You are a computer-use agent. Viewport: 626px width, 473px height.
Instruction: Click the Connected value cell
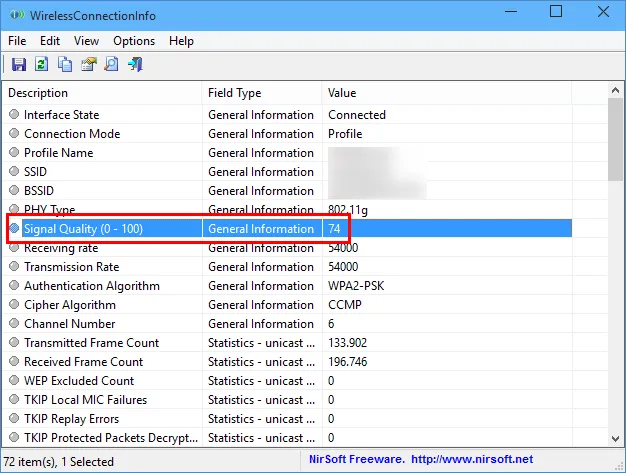pyautogui.click(x=357, y=115)
